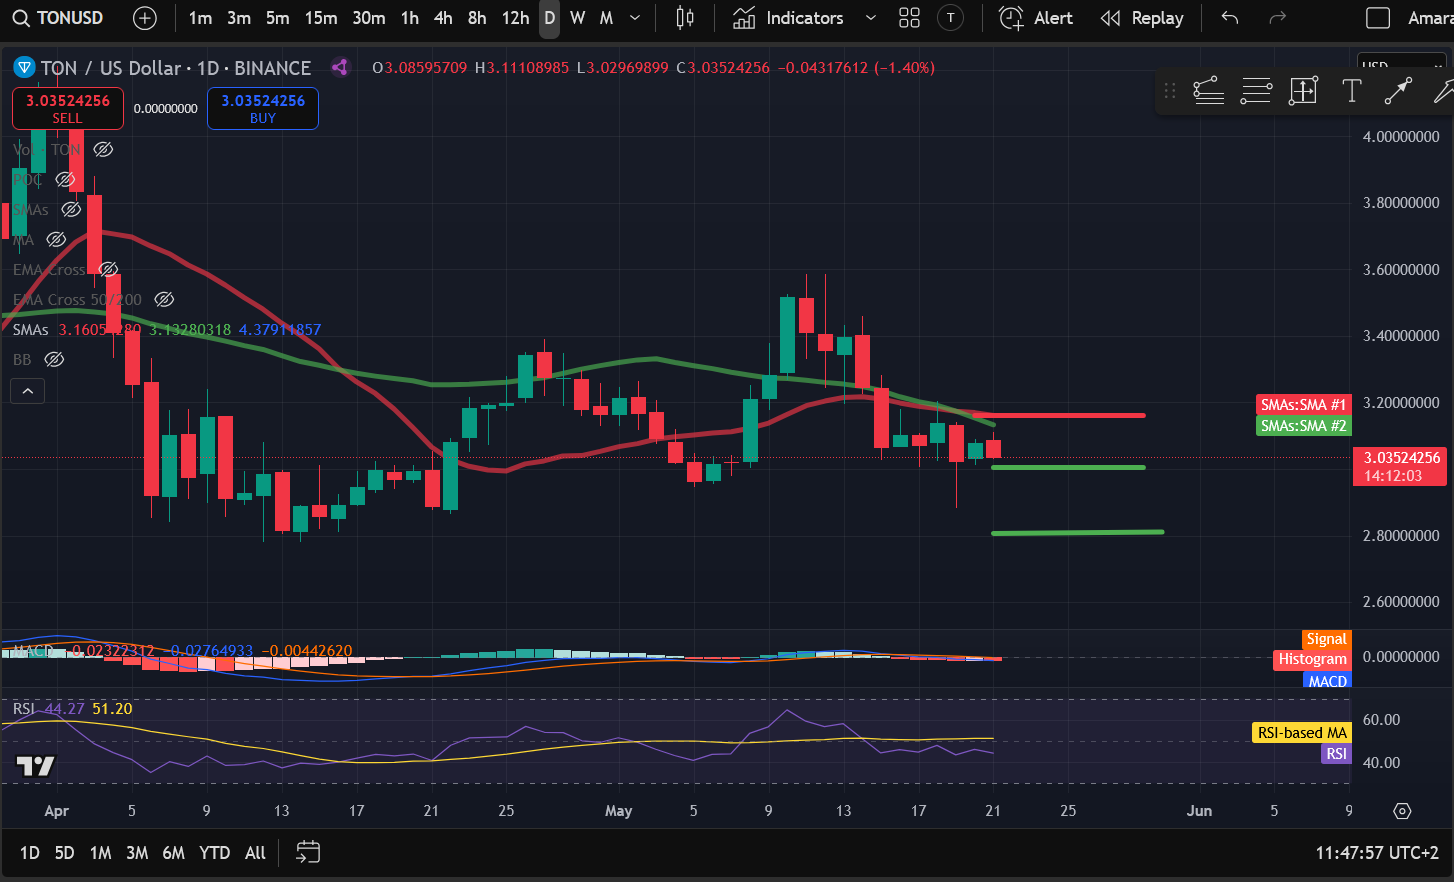Viewport: 1454px width, 882px height.
Task: Choose the 8h interval
Action: pyautogui.click(x=477, y=18)
